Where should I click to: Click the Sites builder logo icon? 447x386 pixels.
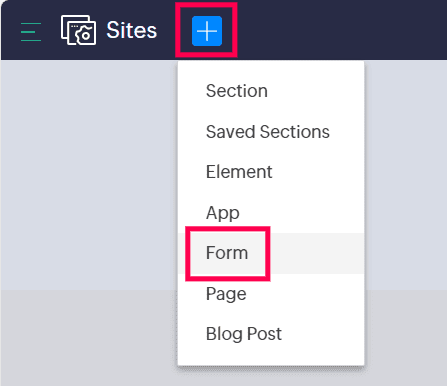coord(78,30)
